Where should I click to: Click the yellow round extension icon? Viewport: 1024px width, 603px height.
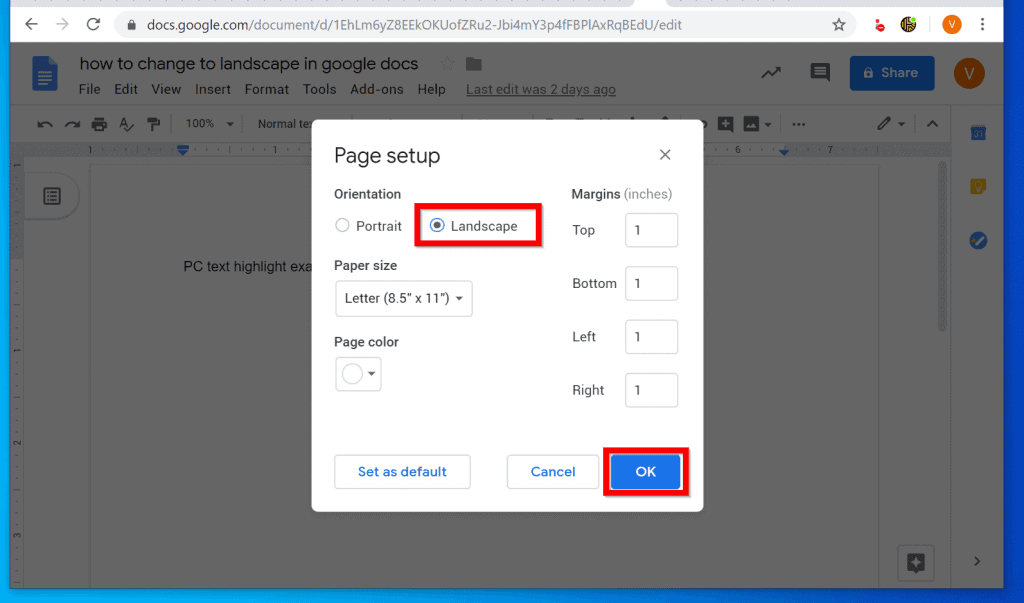pyautogui.click(x=908, y=25)
